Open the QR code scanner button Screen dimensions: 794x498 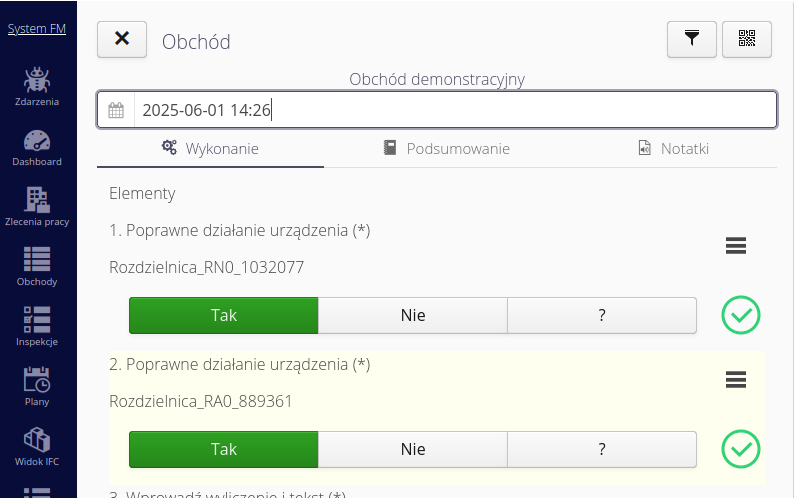[x=747, y=39]
